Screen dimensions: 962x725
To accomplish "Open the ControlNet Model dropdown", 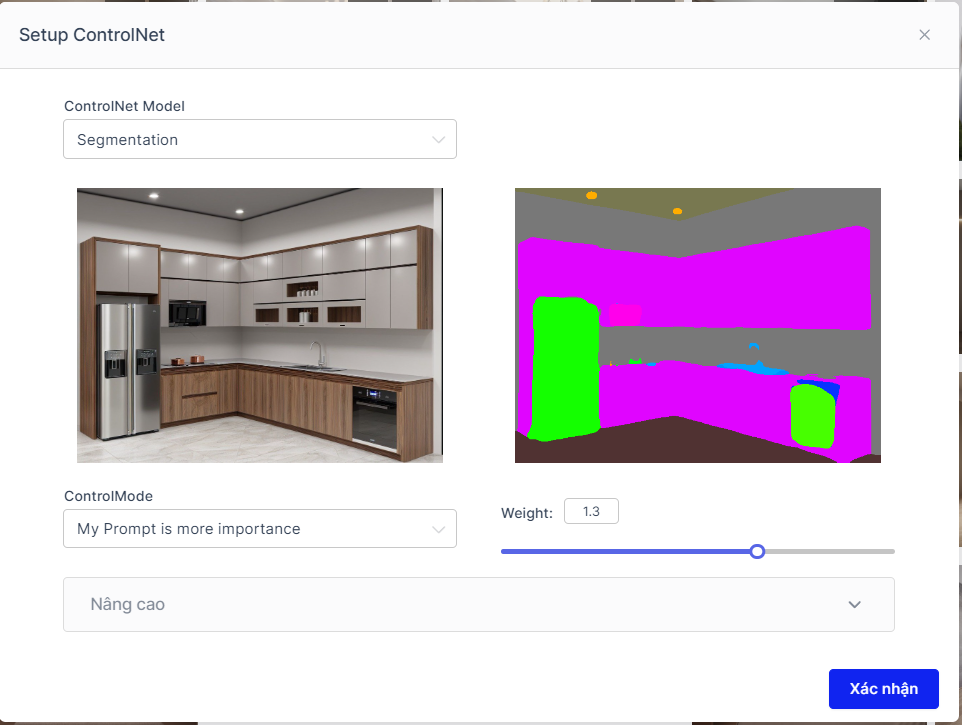I will pyautogui.click(x=259, y=140).
